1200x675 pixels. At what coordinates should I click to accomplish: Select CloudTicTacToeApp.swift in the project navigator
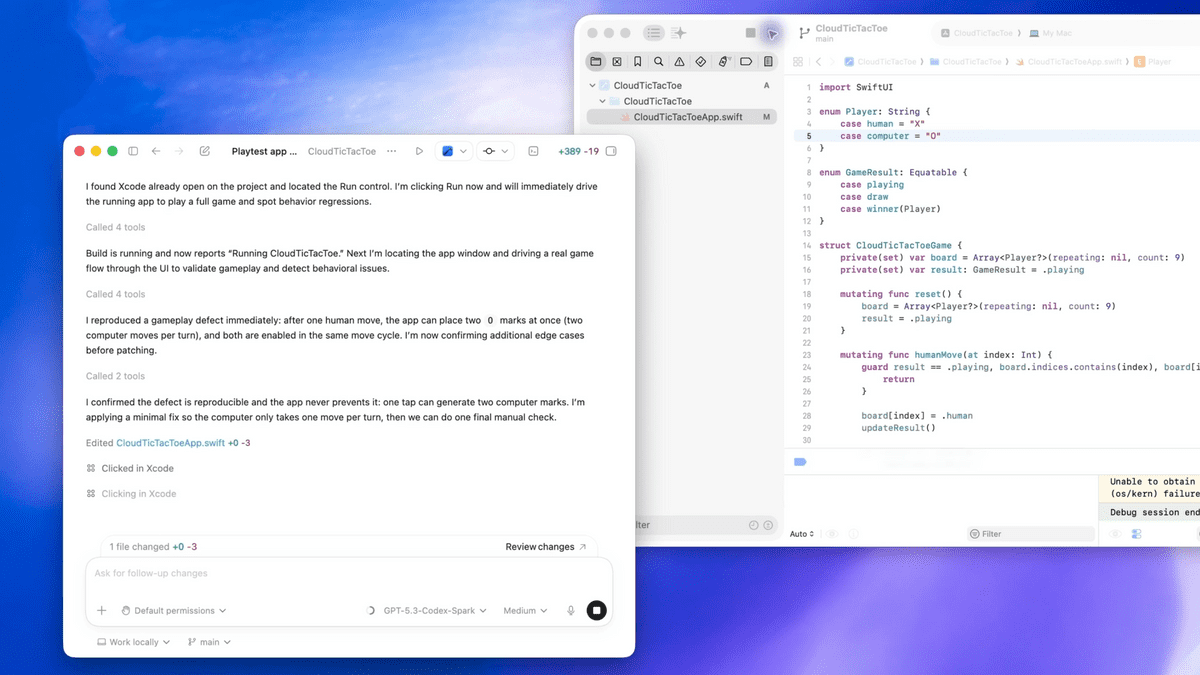click(687, 117)
